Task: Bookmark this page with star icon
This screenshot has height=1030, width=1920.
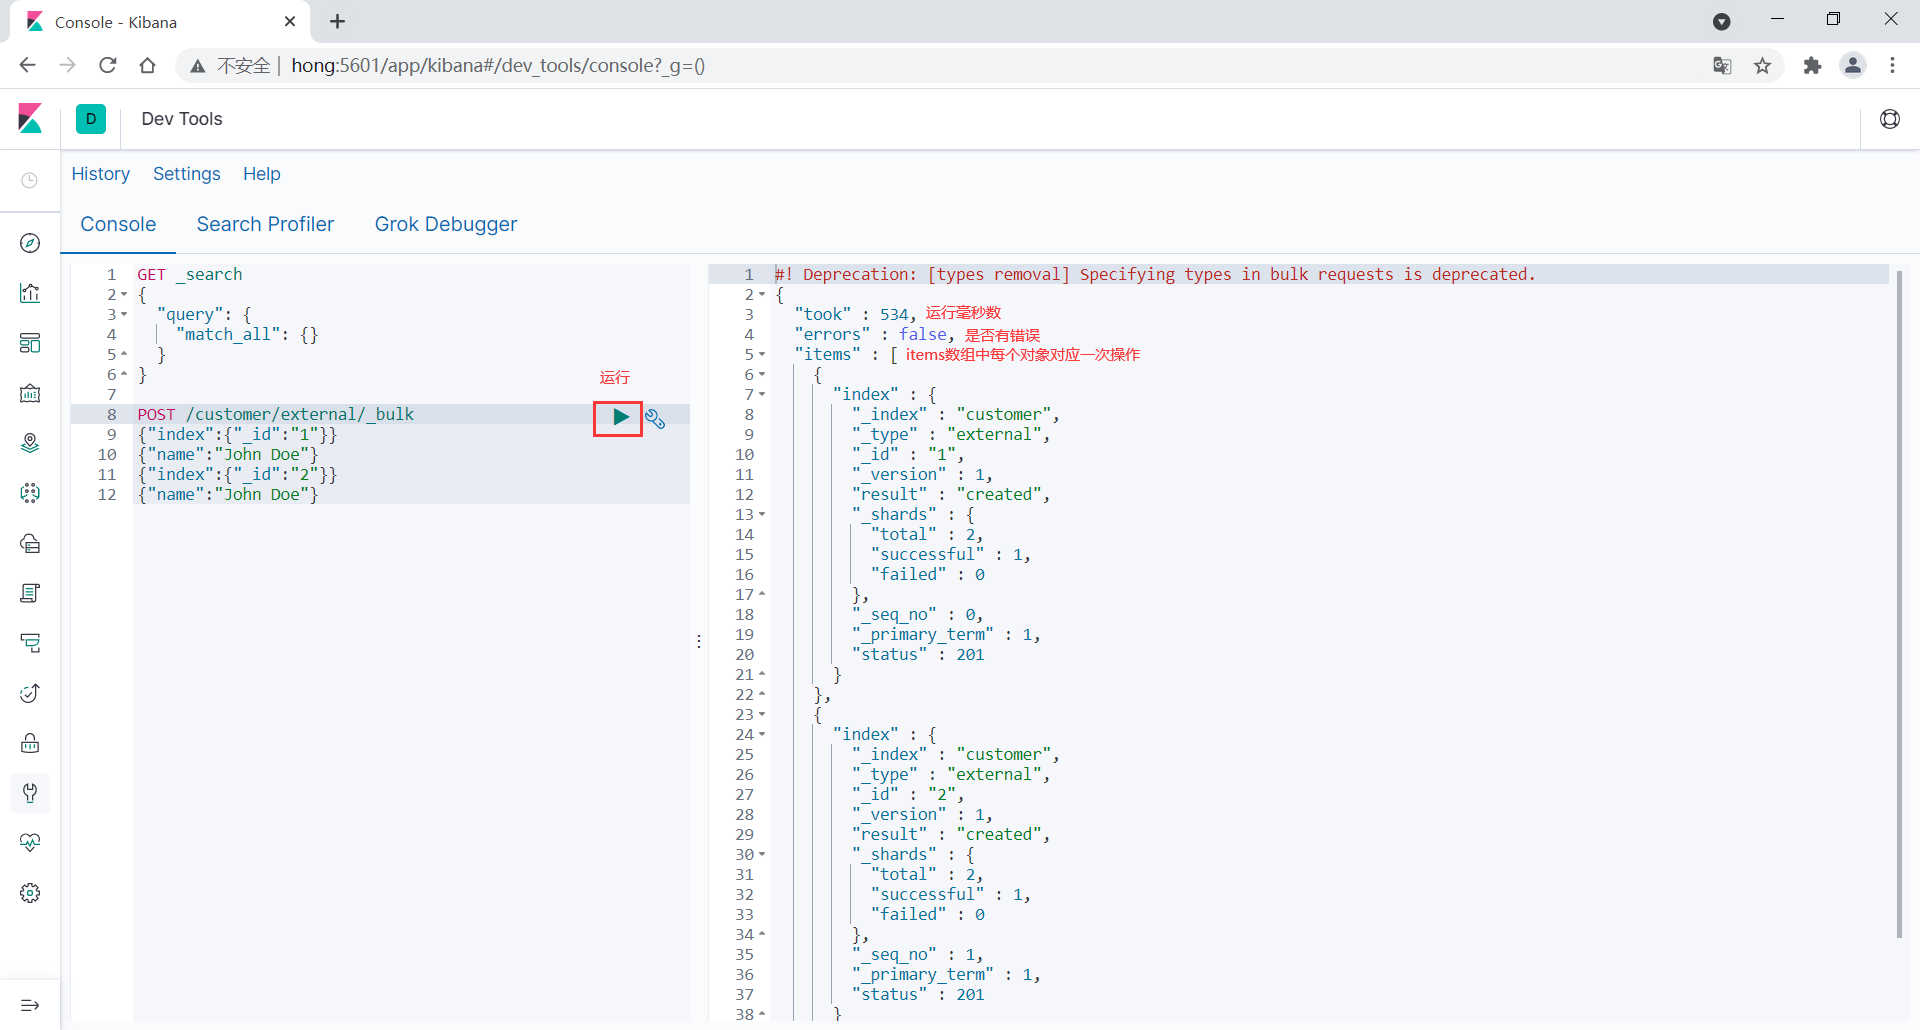Action: [x=1763, y=66]
